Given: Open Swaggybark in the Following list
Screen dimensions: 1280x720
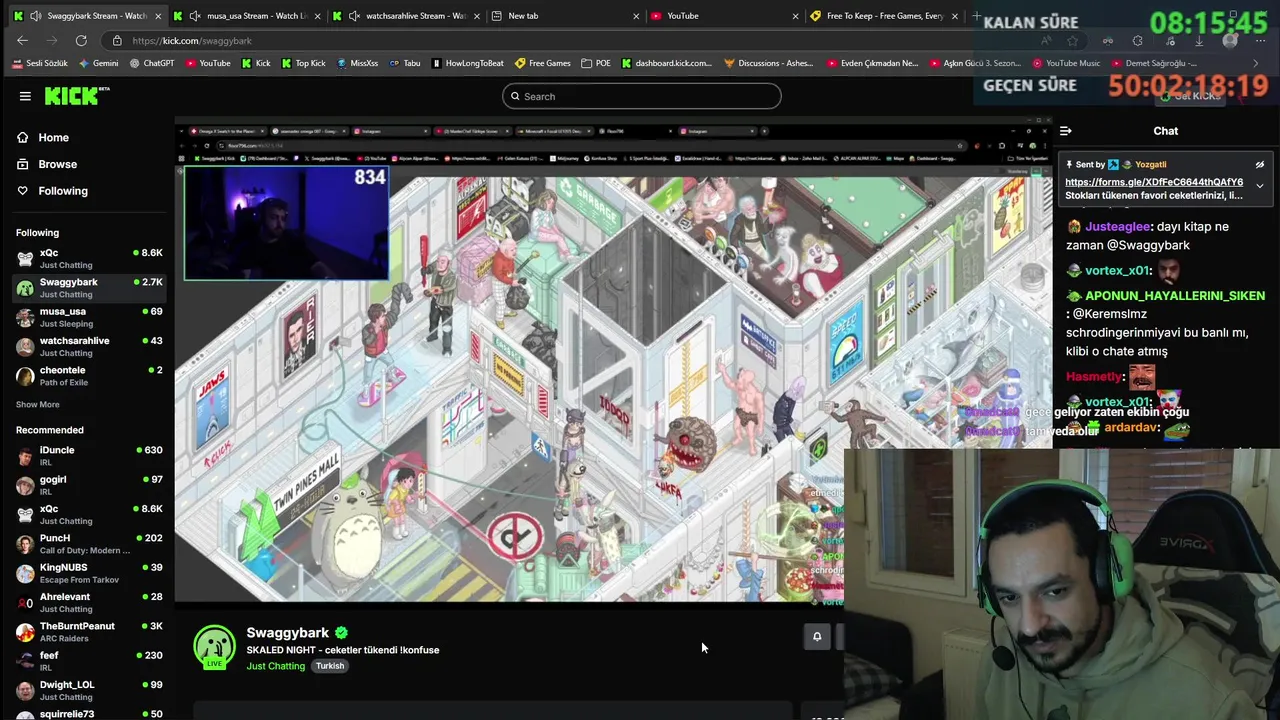Looking at the screenshot, I should [88, 288].
